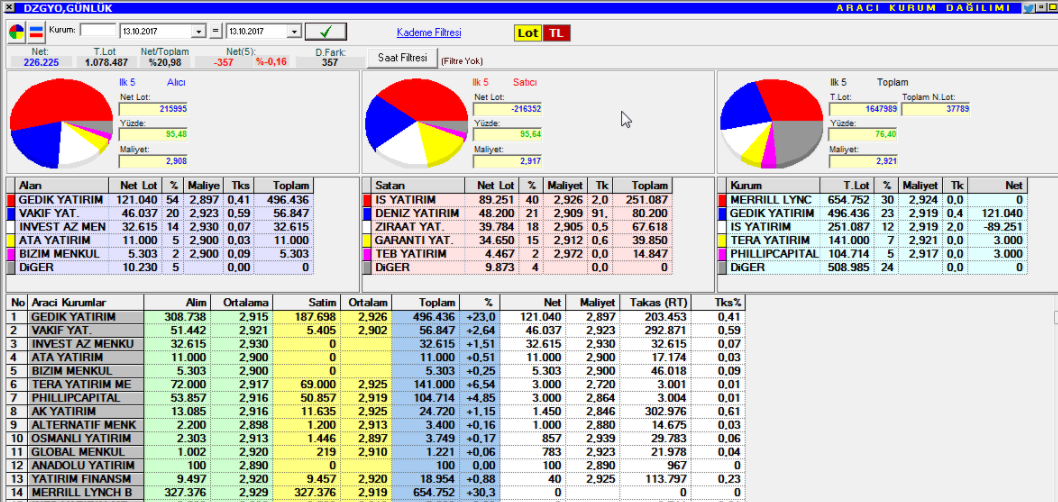Click the Saat Filtresi button
The height and width of the screenshot is (502, 1058).
click(x=403, y=58)
